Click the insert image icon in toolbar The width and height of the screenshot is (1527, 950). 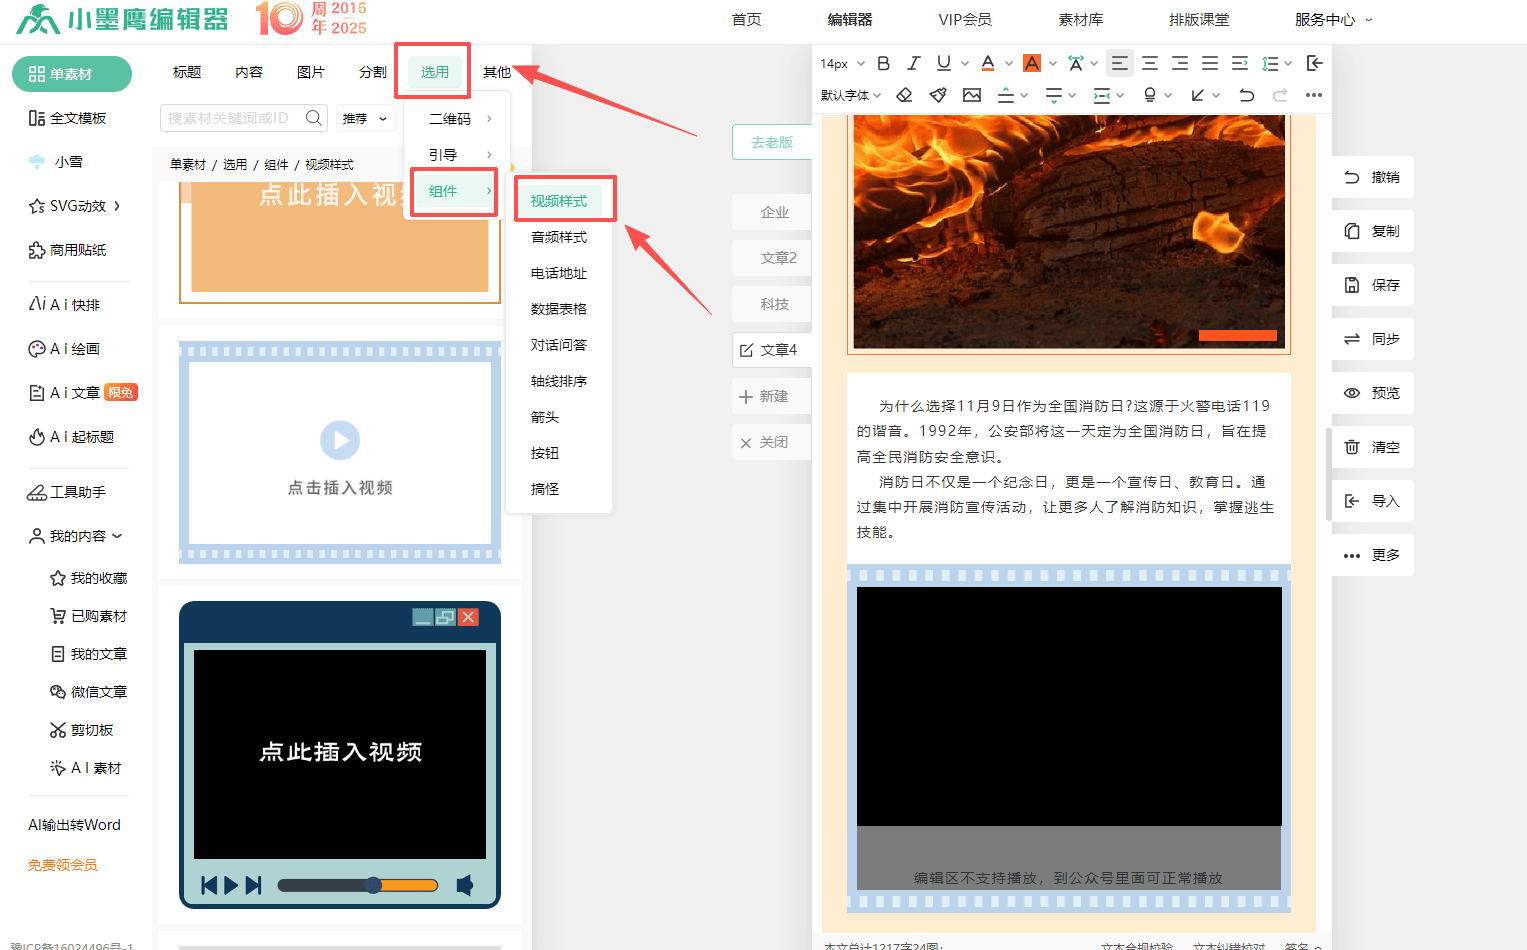click(x=972, y=95)
